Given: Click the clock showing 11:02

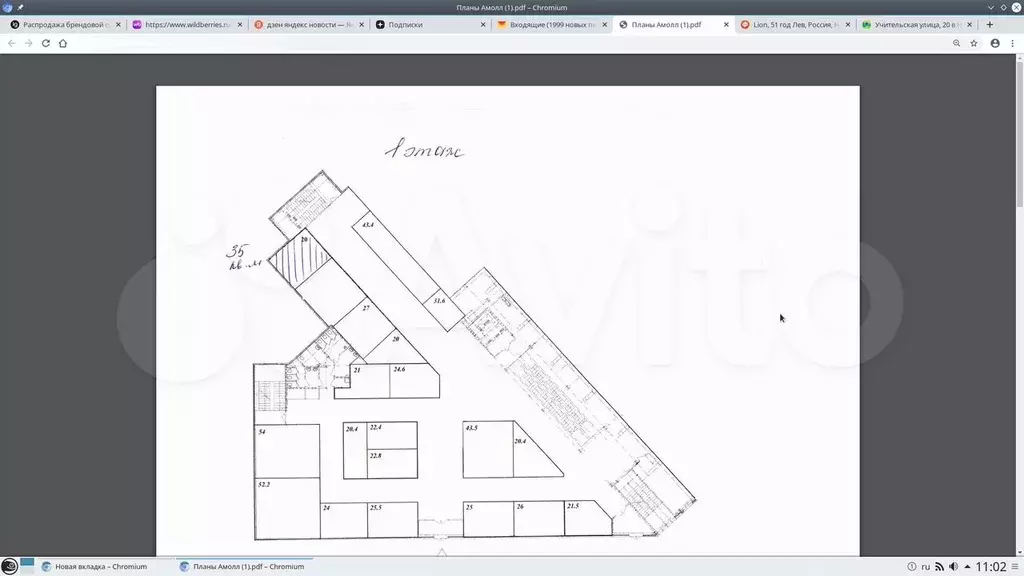Looking at the screenshot, I should (x=991, y=567).
